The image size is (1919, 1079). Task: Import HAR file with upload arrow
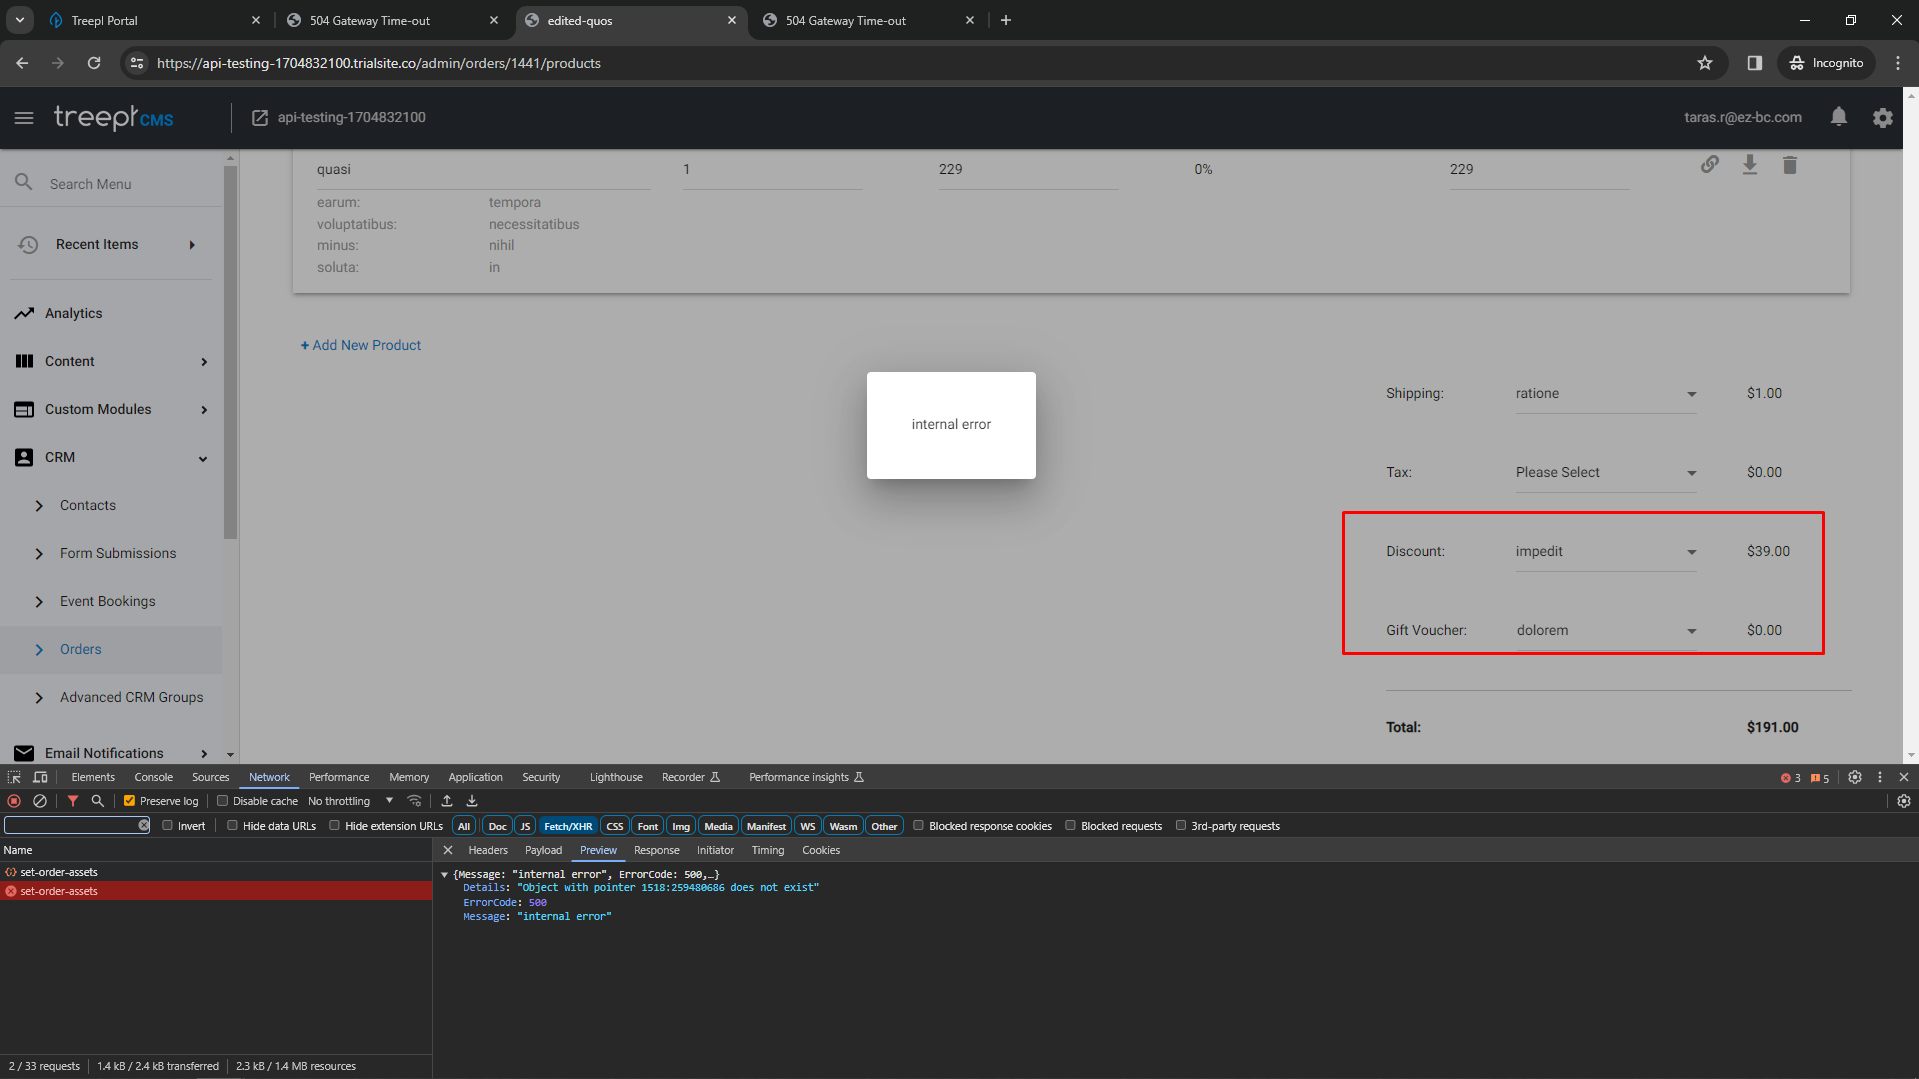pos(447,801)
